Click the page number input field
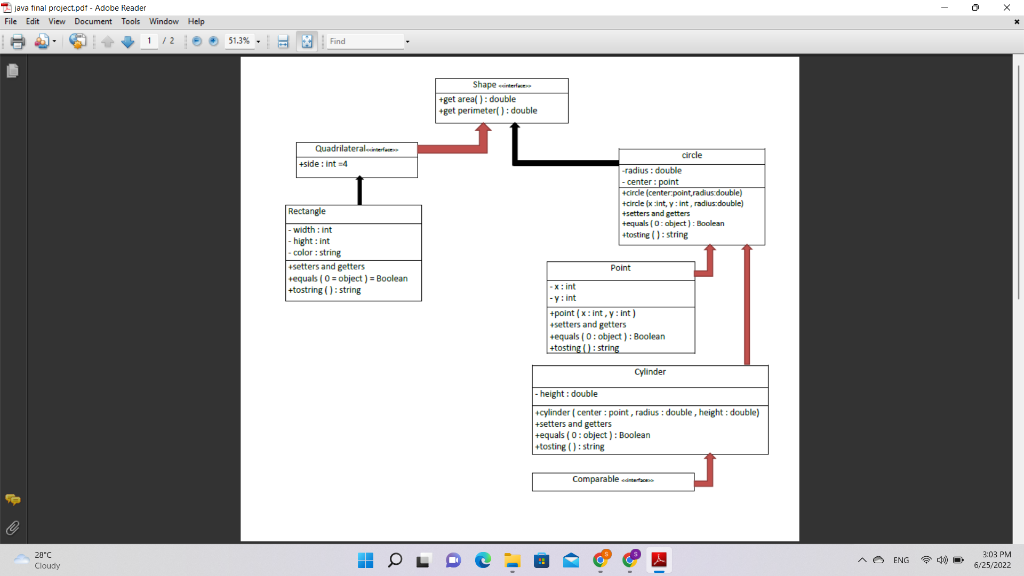The image size is (1024, 576). (150, 41)
